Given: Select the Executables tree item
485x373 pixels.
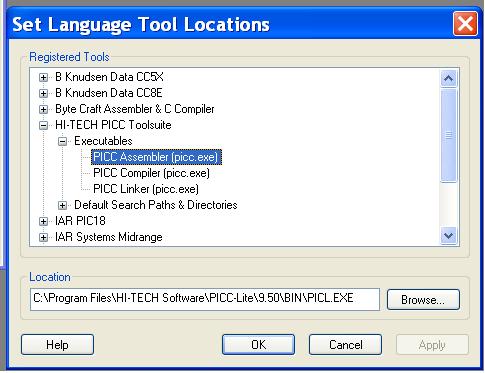Looking at the screenshot, I should [103, 141].
